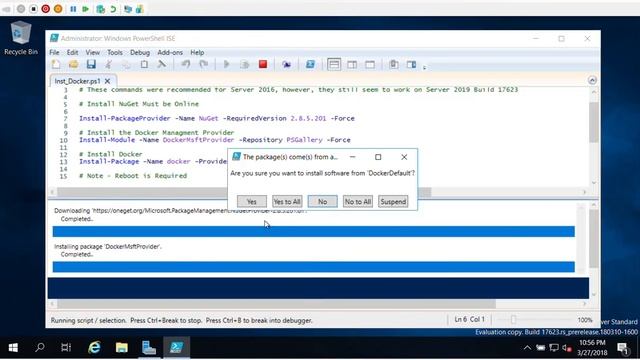Click the Copy toolbar icon
This screenshot has width=640, height=360.
(126, 64)
